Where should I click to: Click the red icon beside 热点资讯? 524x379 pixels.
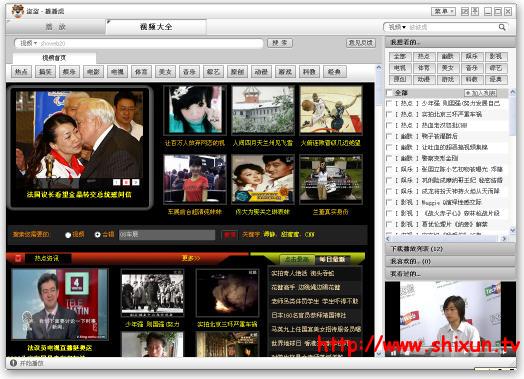(18, 258)
